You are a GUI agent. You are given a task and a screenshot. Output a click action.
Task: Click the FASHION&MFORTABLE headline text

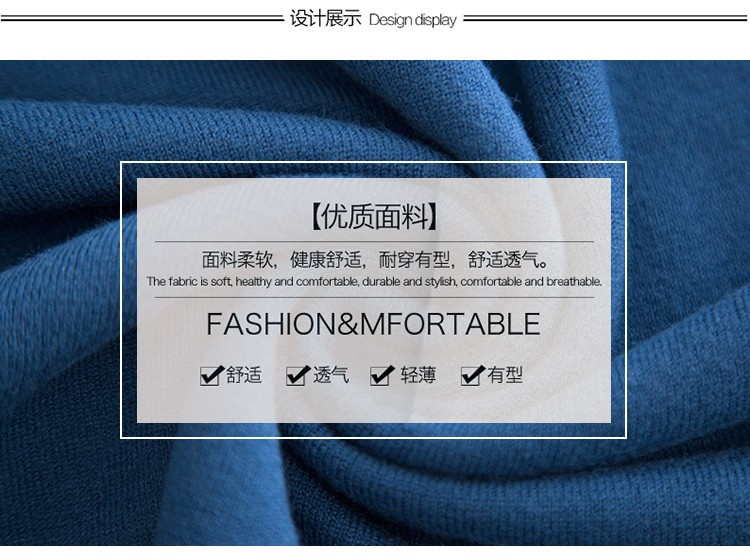[374, 324]
